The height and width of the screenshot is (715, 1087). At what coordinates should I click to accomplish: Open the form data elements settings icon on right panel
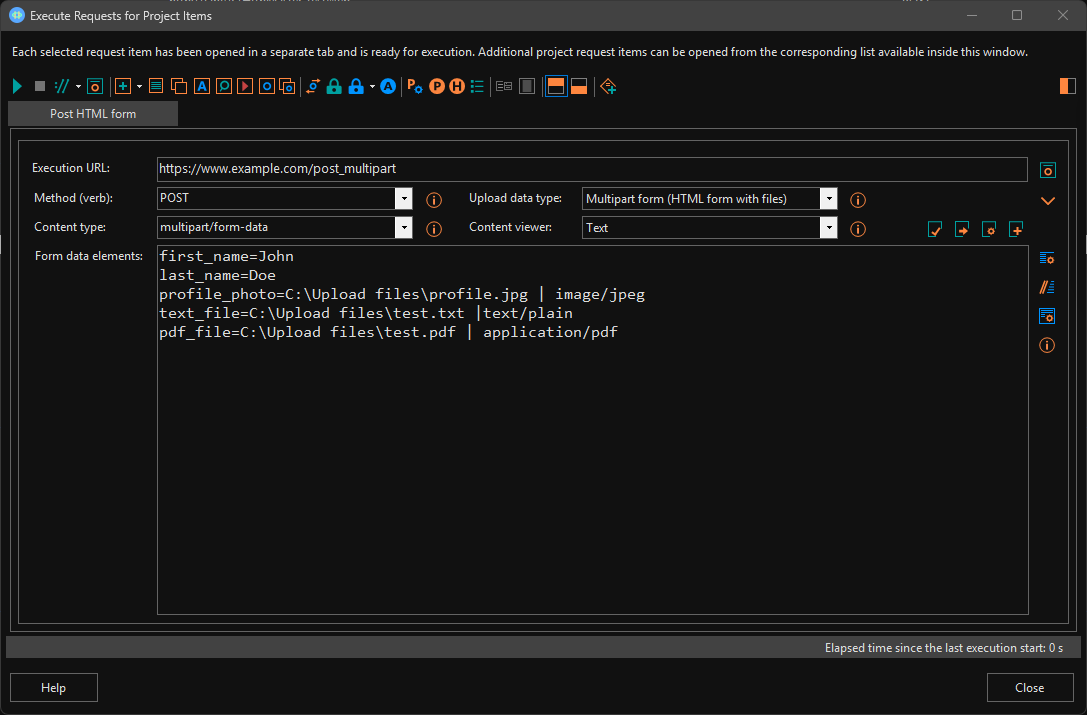pyautogui.click(x=1046, y=257)
